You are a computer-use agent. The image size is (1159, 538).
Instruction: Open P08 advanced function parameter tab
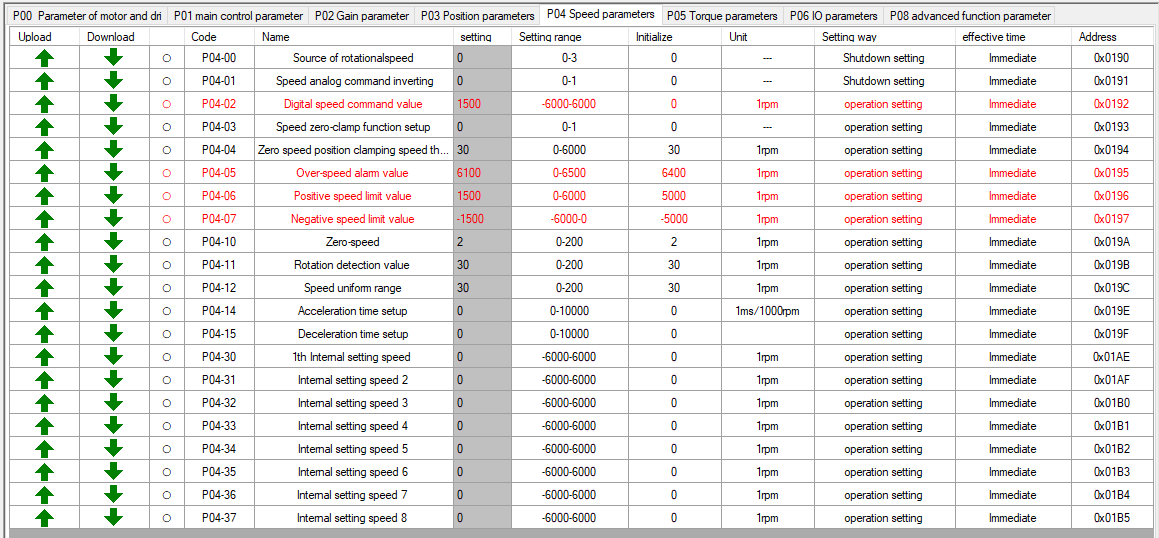coord(969,16)
